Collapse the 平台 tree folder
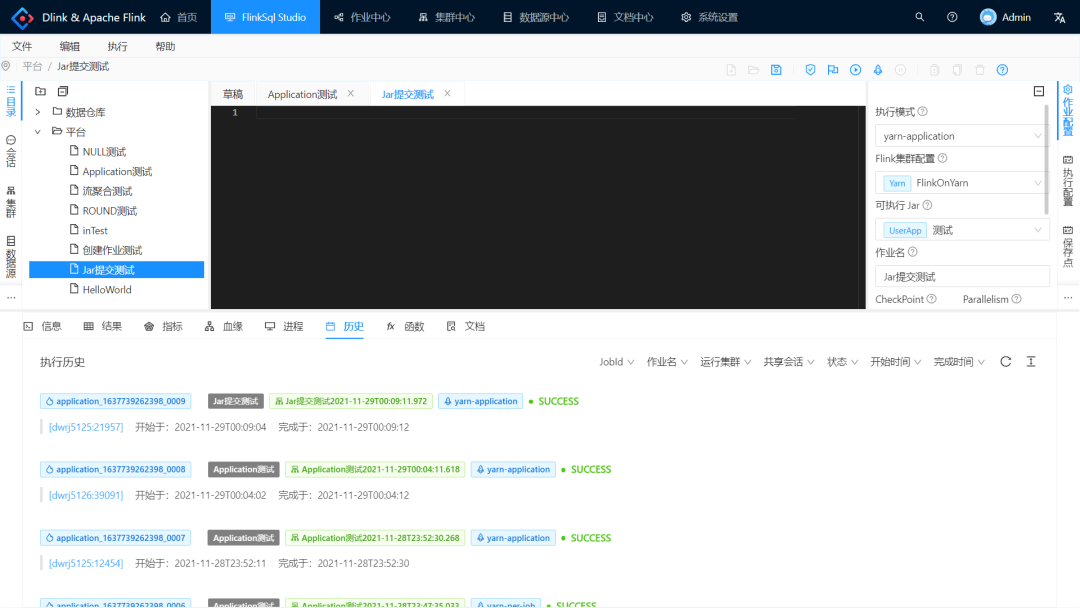The image size is (1080, 608). click(38, 132)
